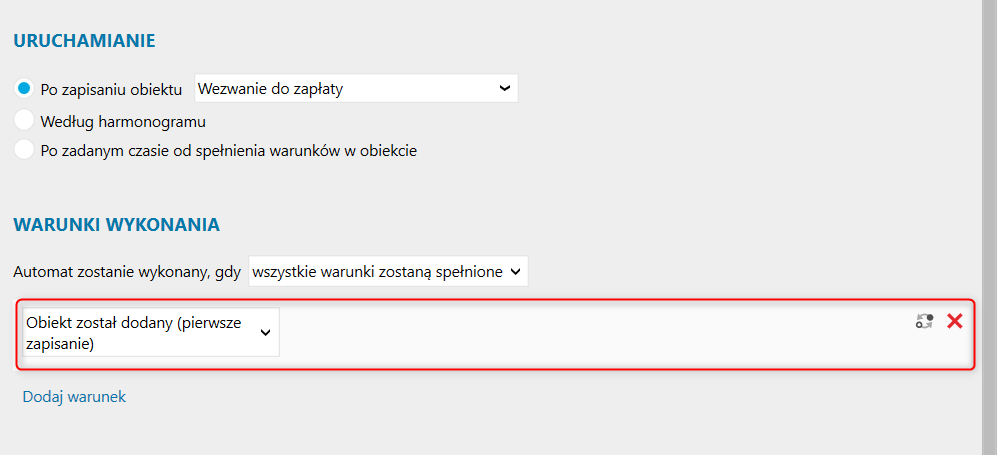
Task: Click the 'Dodaj warunek' link
Action: click(74, 397)
